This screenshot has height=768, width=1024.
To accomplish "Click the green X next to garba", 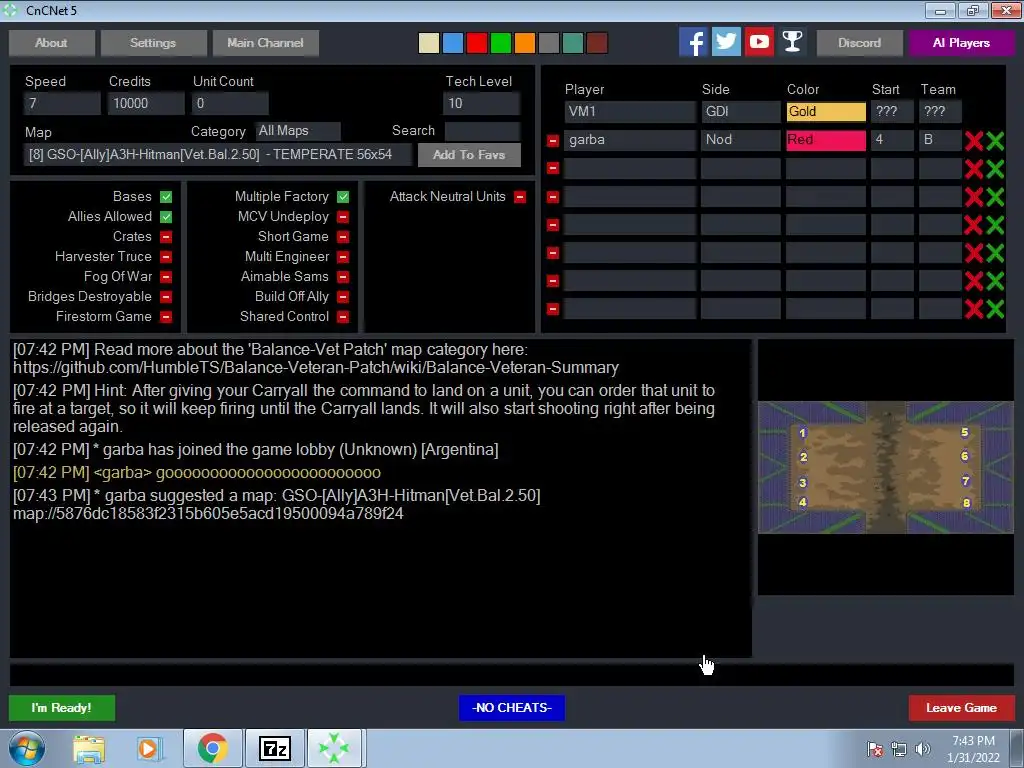I will click(995, 140).
